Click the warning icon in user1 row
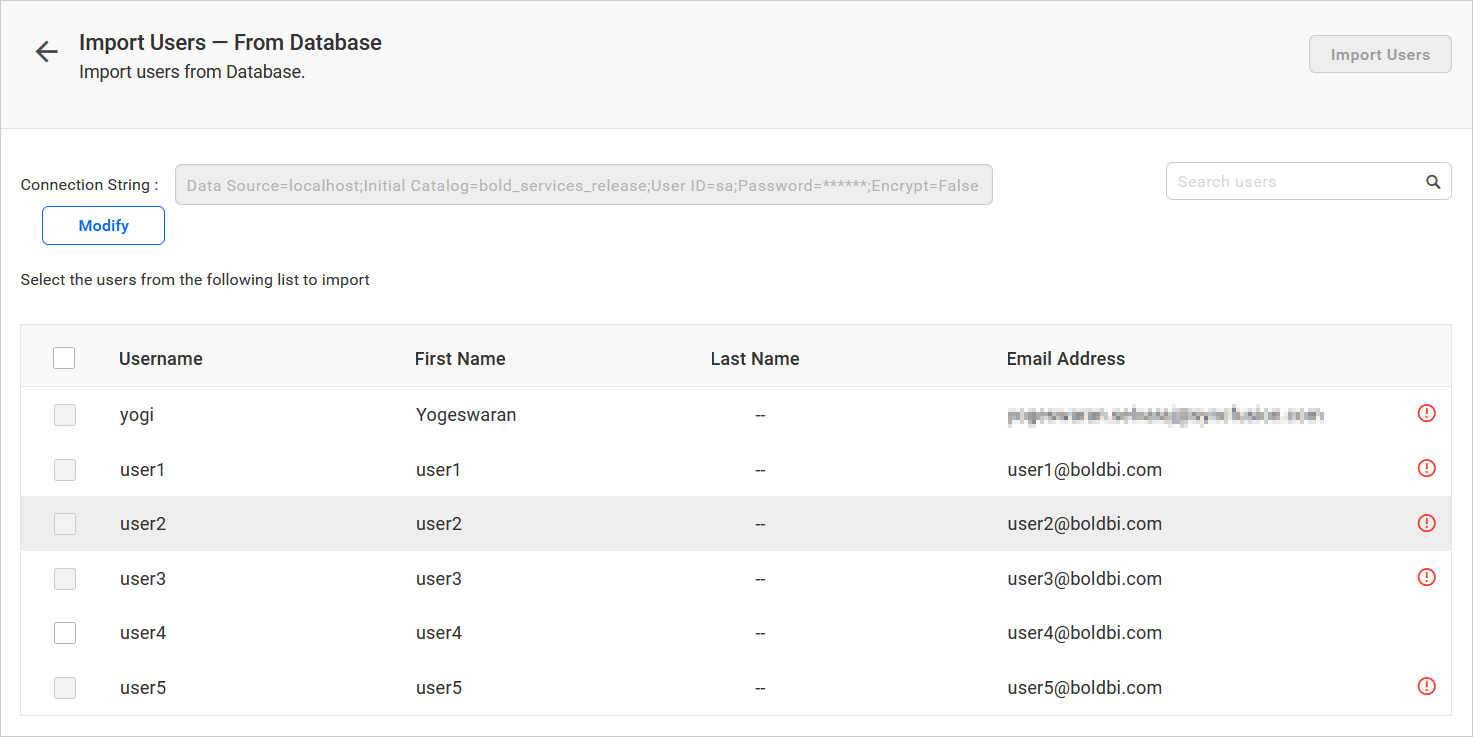Screen dimensions: 1473x737 [1427, 468]
